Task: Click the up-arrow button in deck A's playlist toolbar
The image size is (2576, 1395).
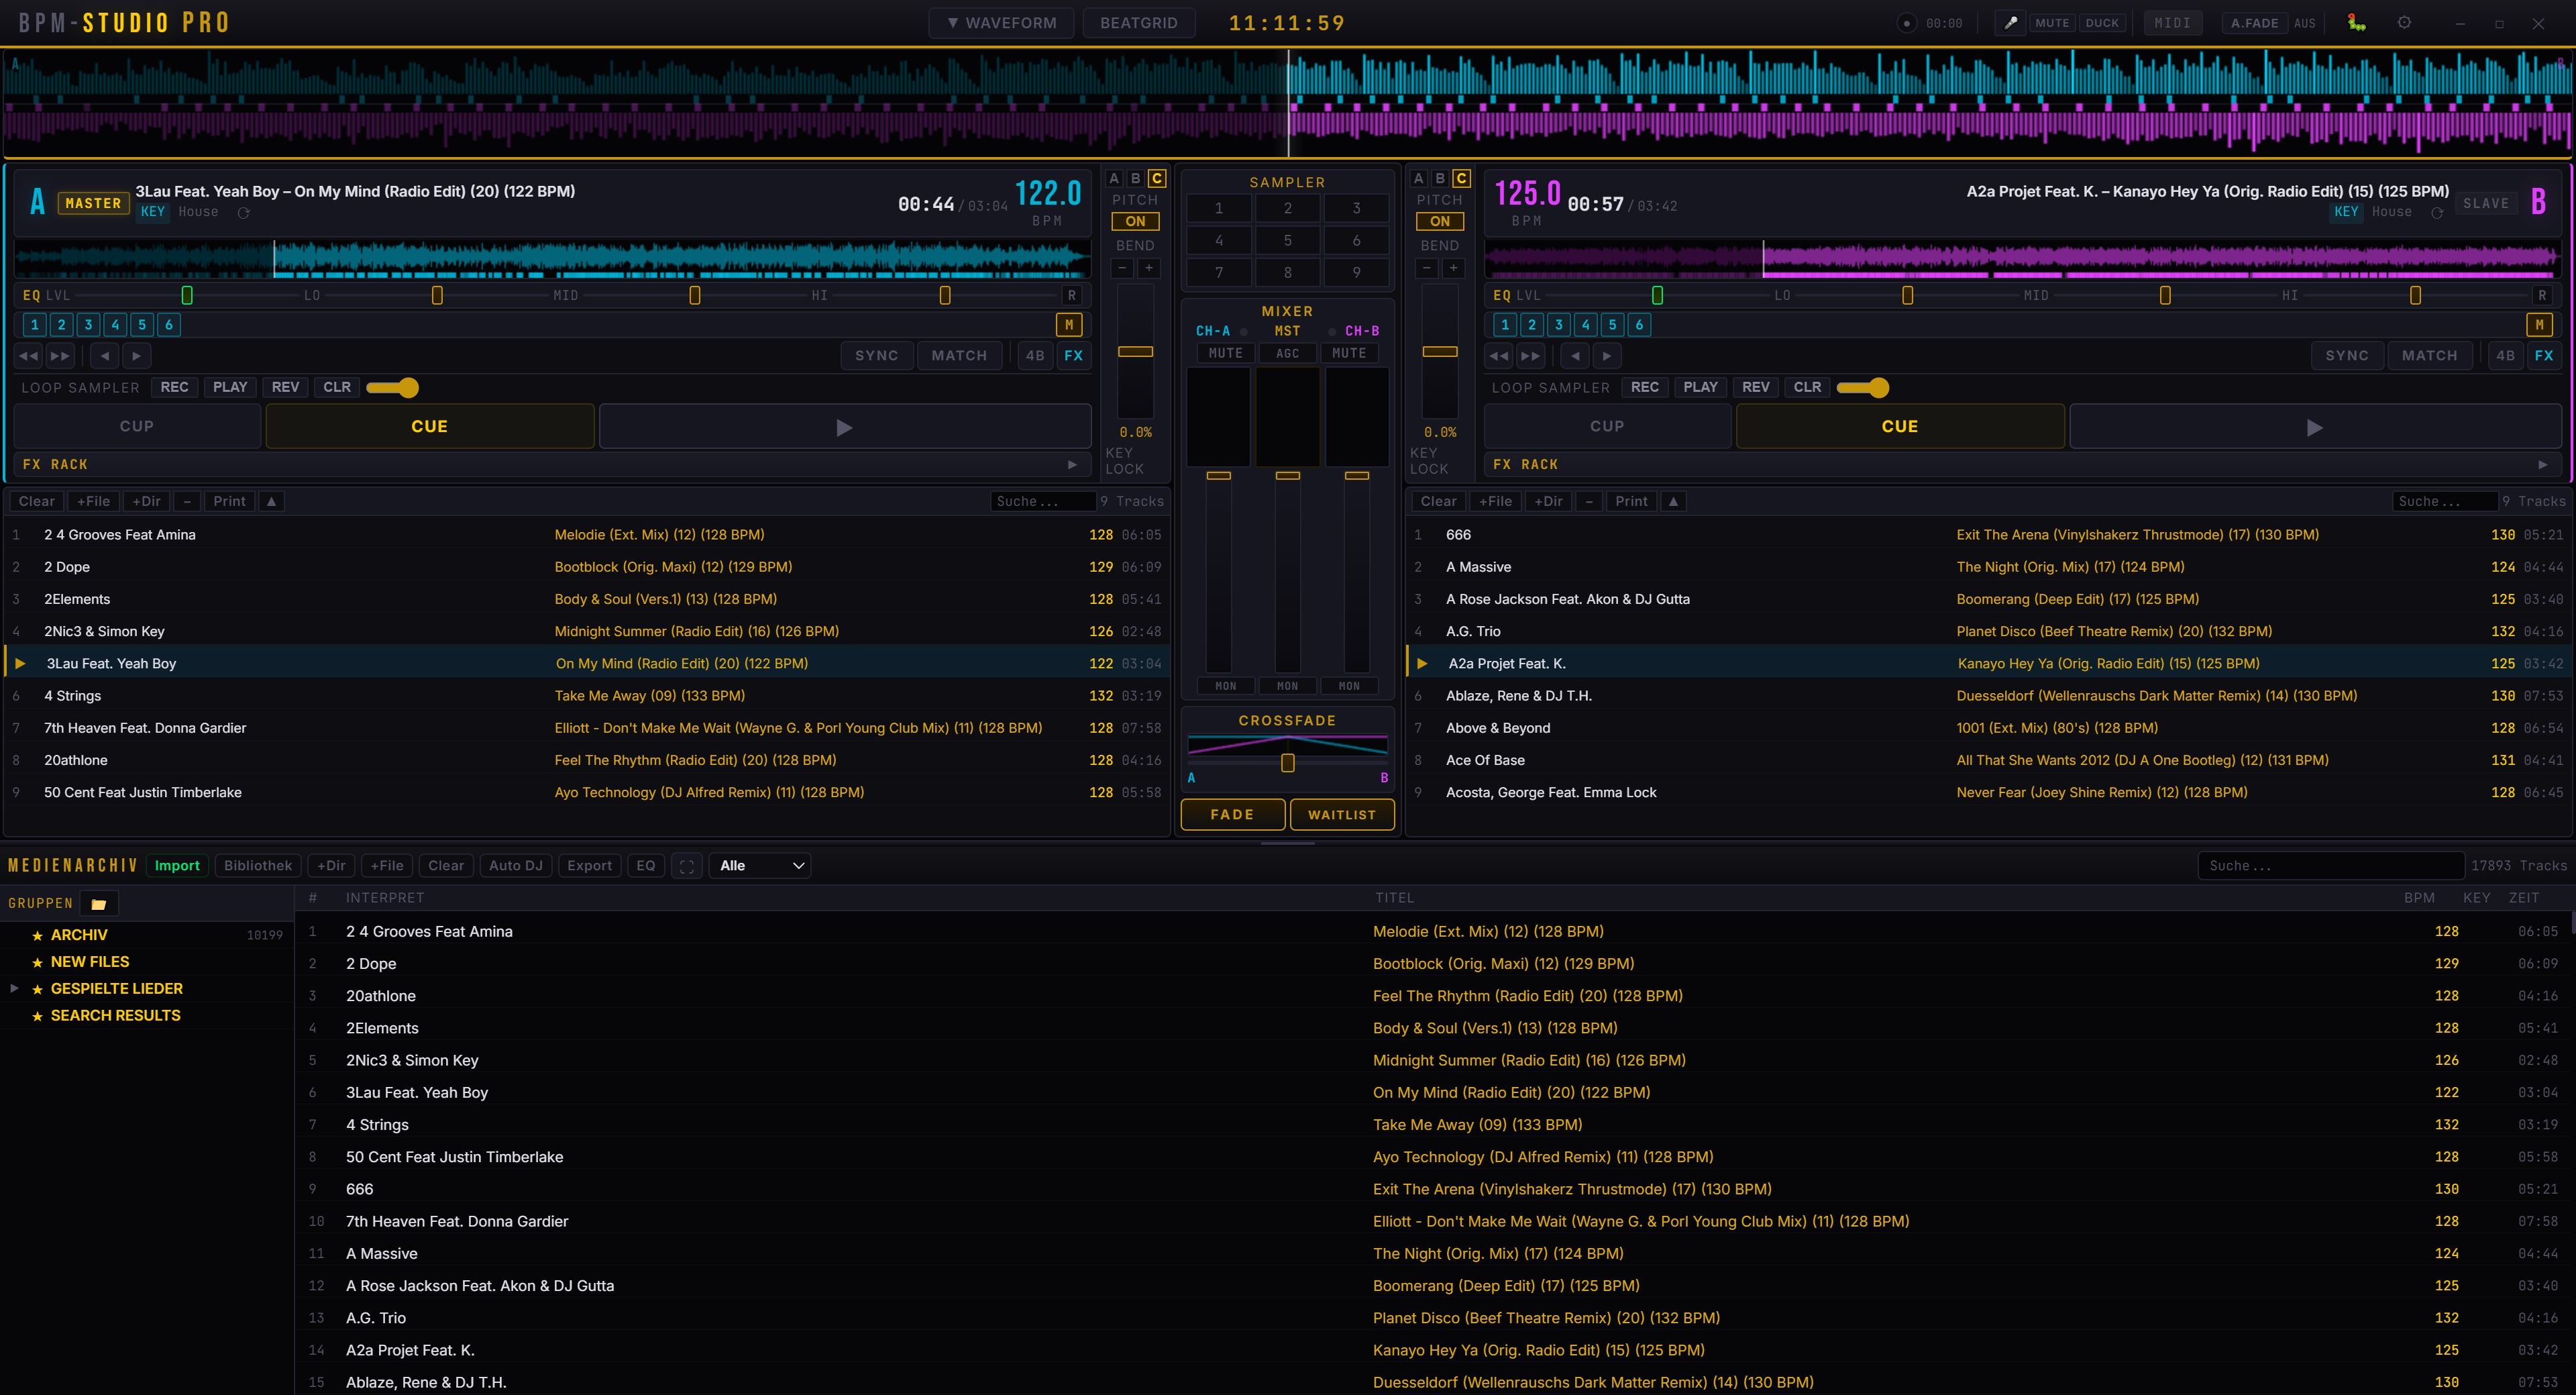Action: (271, 501)
